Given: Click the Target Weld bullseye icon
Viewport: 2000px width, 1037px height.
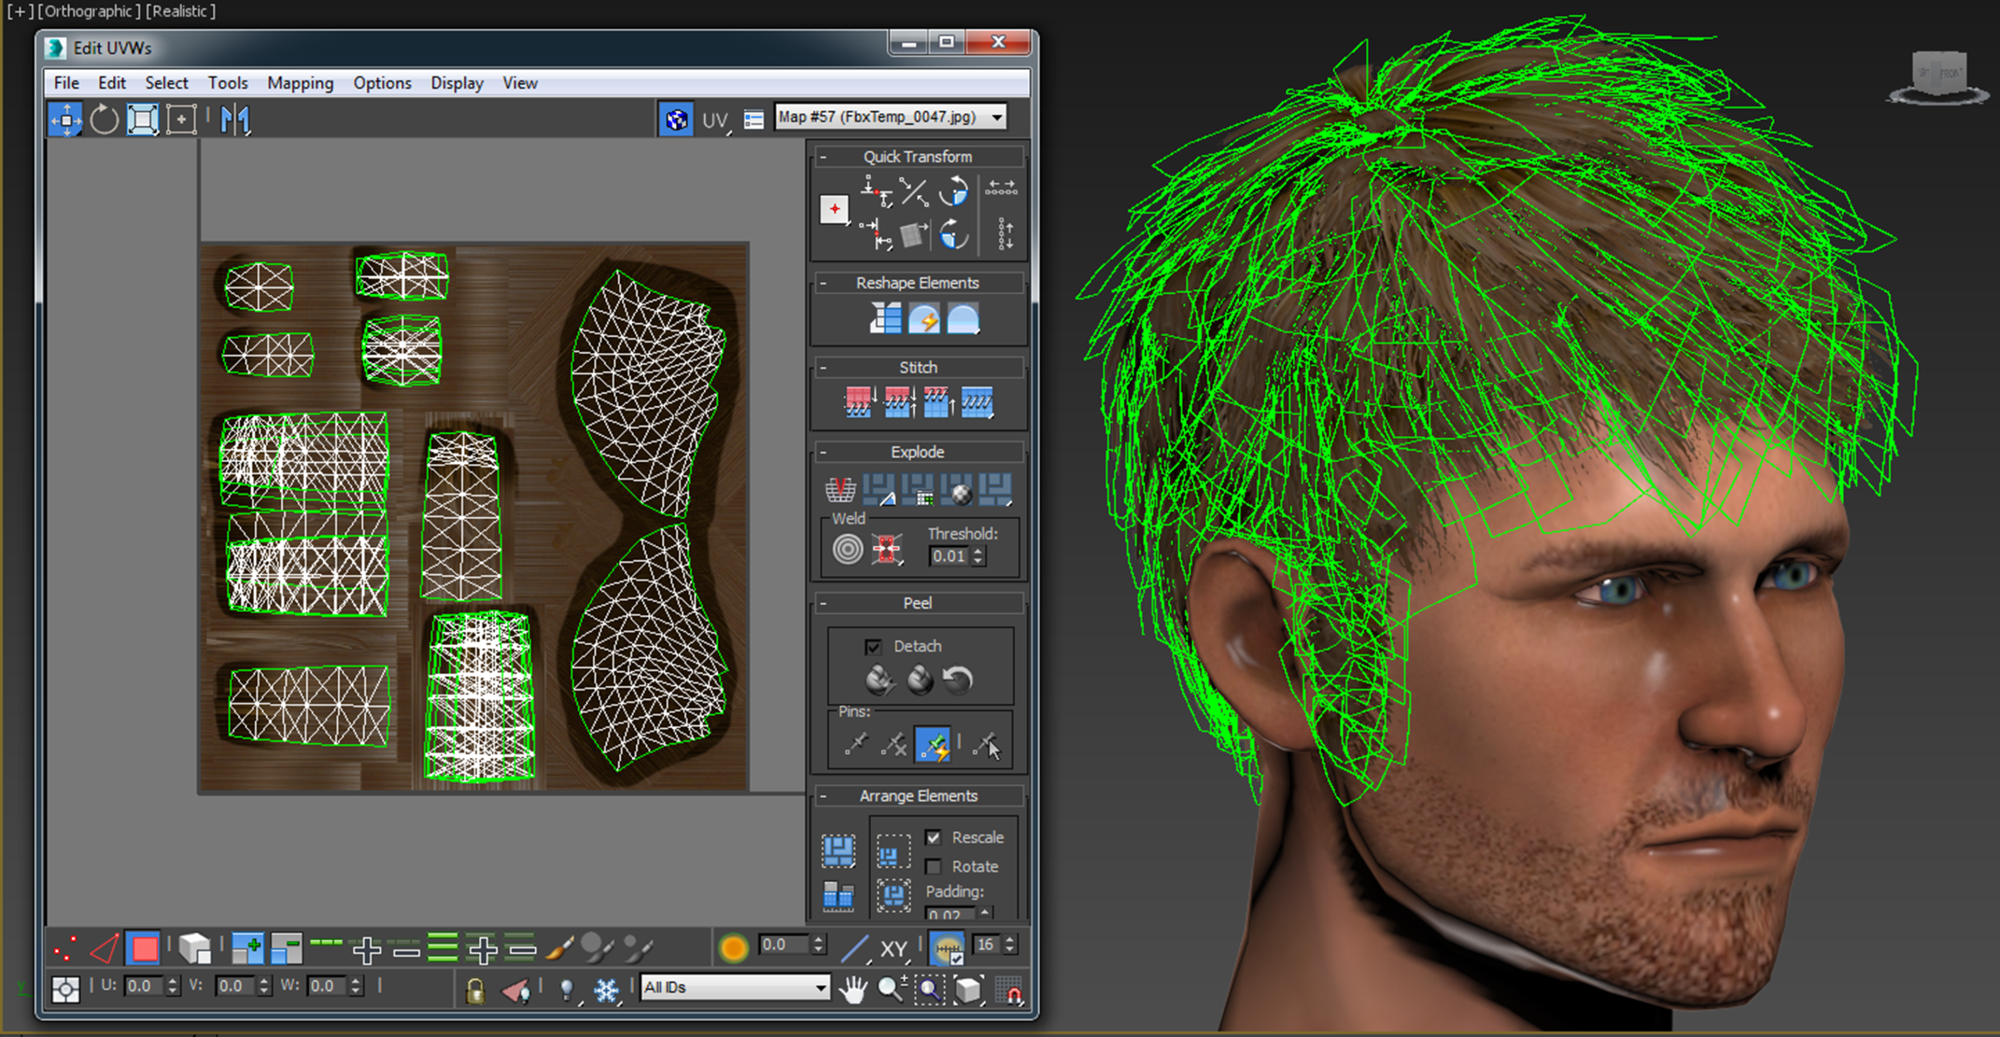Looking at the screenshot, I should (848, 549).
